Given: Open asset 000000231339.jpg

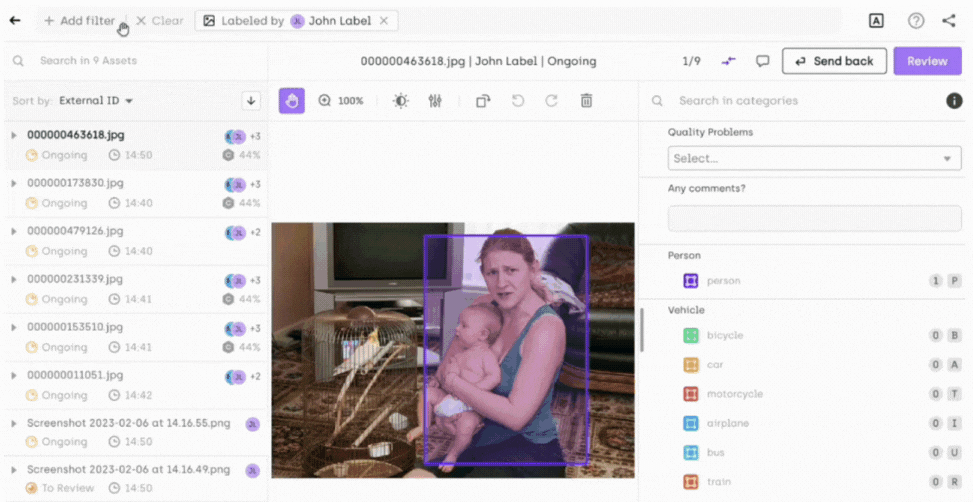Looking at the screenshot, I should pos(75,279).
